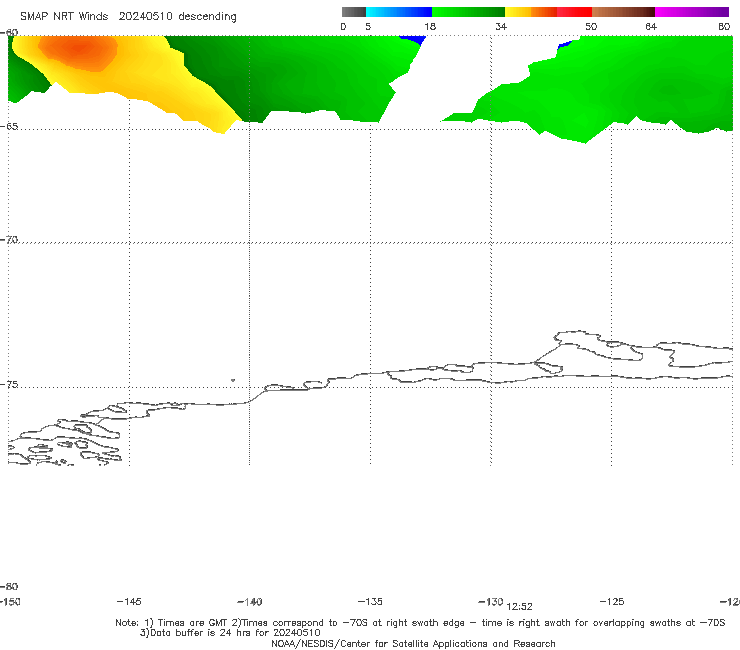Screen dimensions: 740x650
Task: Click the small blue low-wind patch near -133
Action: point(412,40)
